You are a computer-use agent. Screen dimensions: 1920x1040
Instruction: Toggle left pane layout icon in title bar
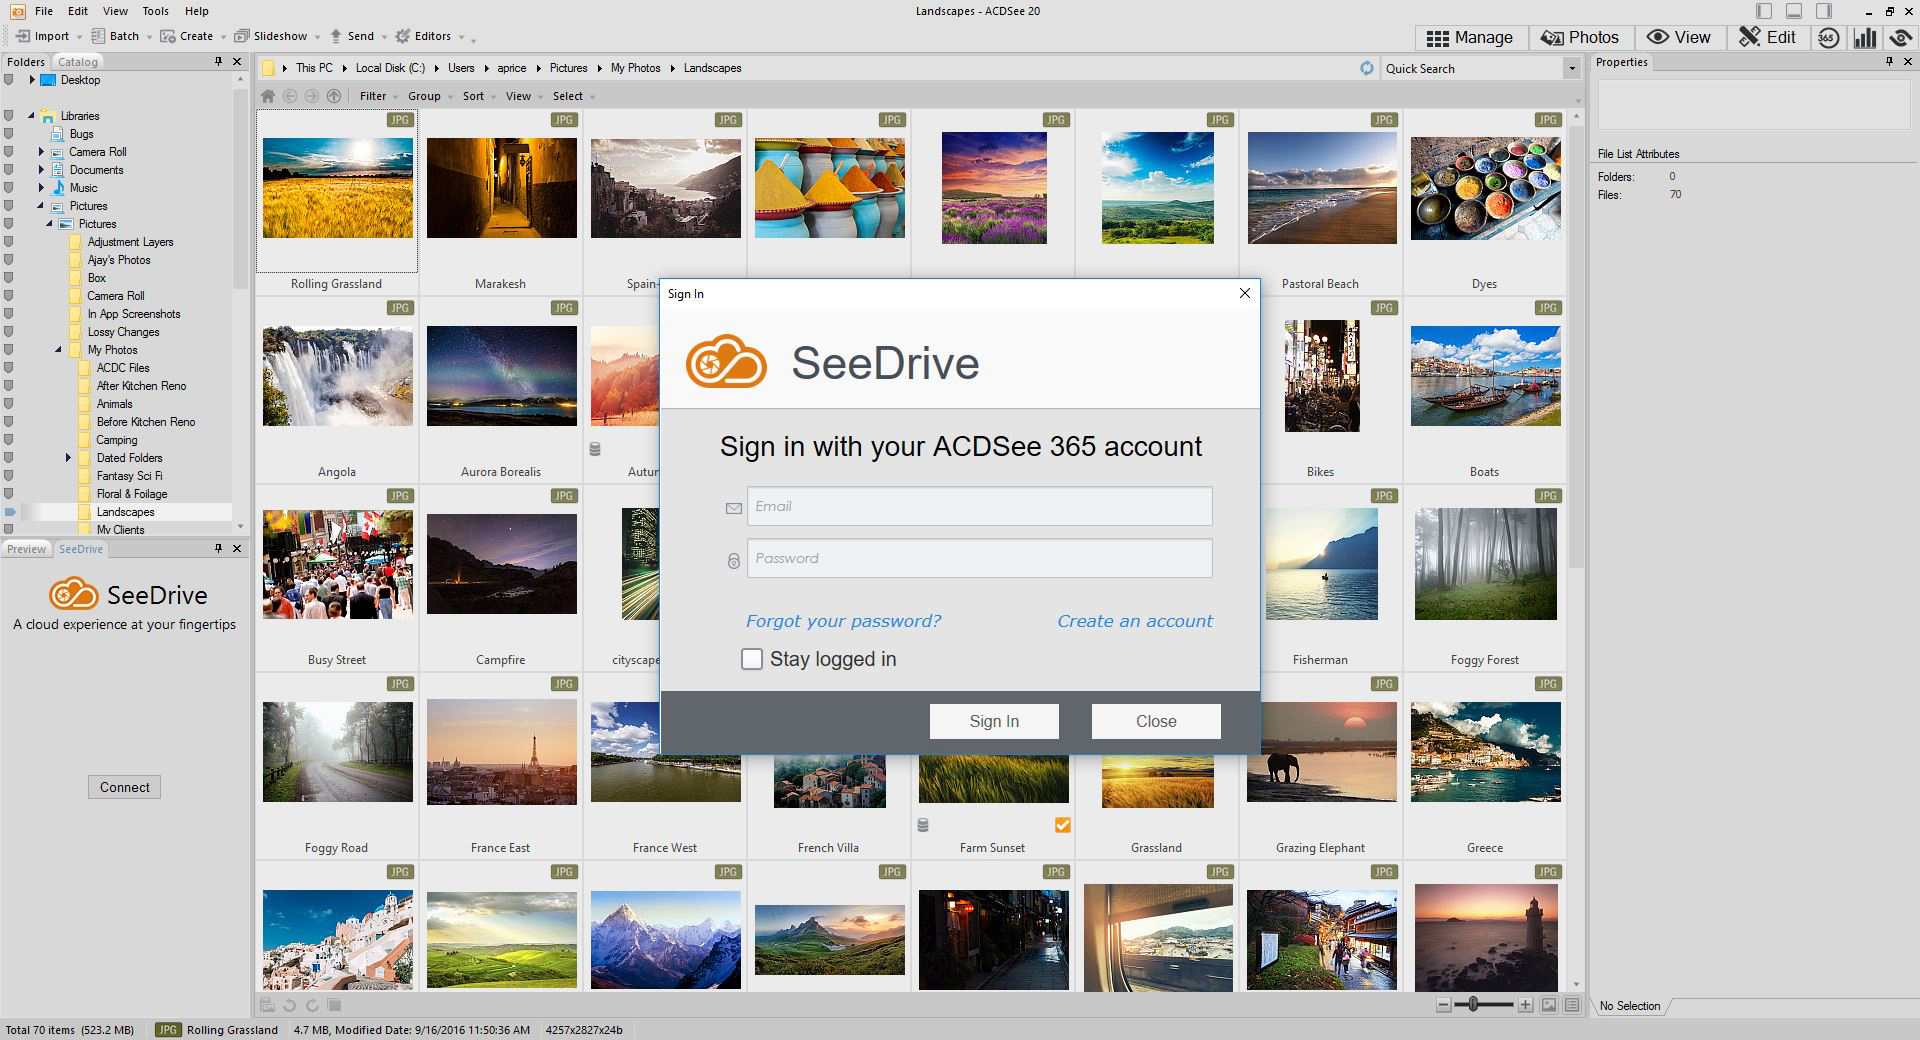pos(1764,11)
